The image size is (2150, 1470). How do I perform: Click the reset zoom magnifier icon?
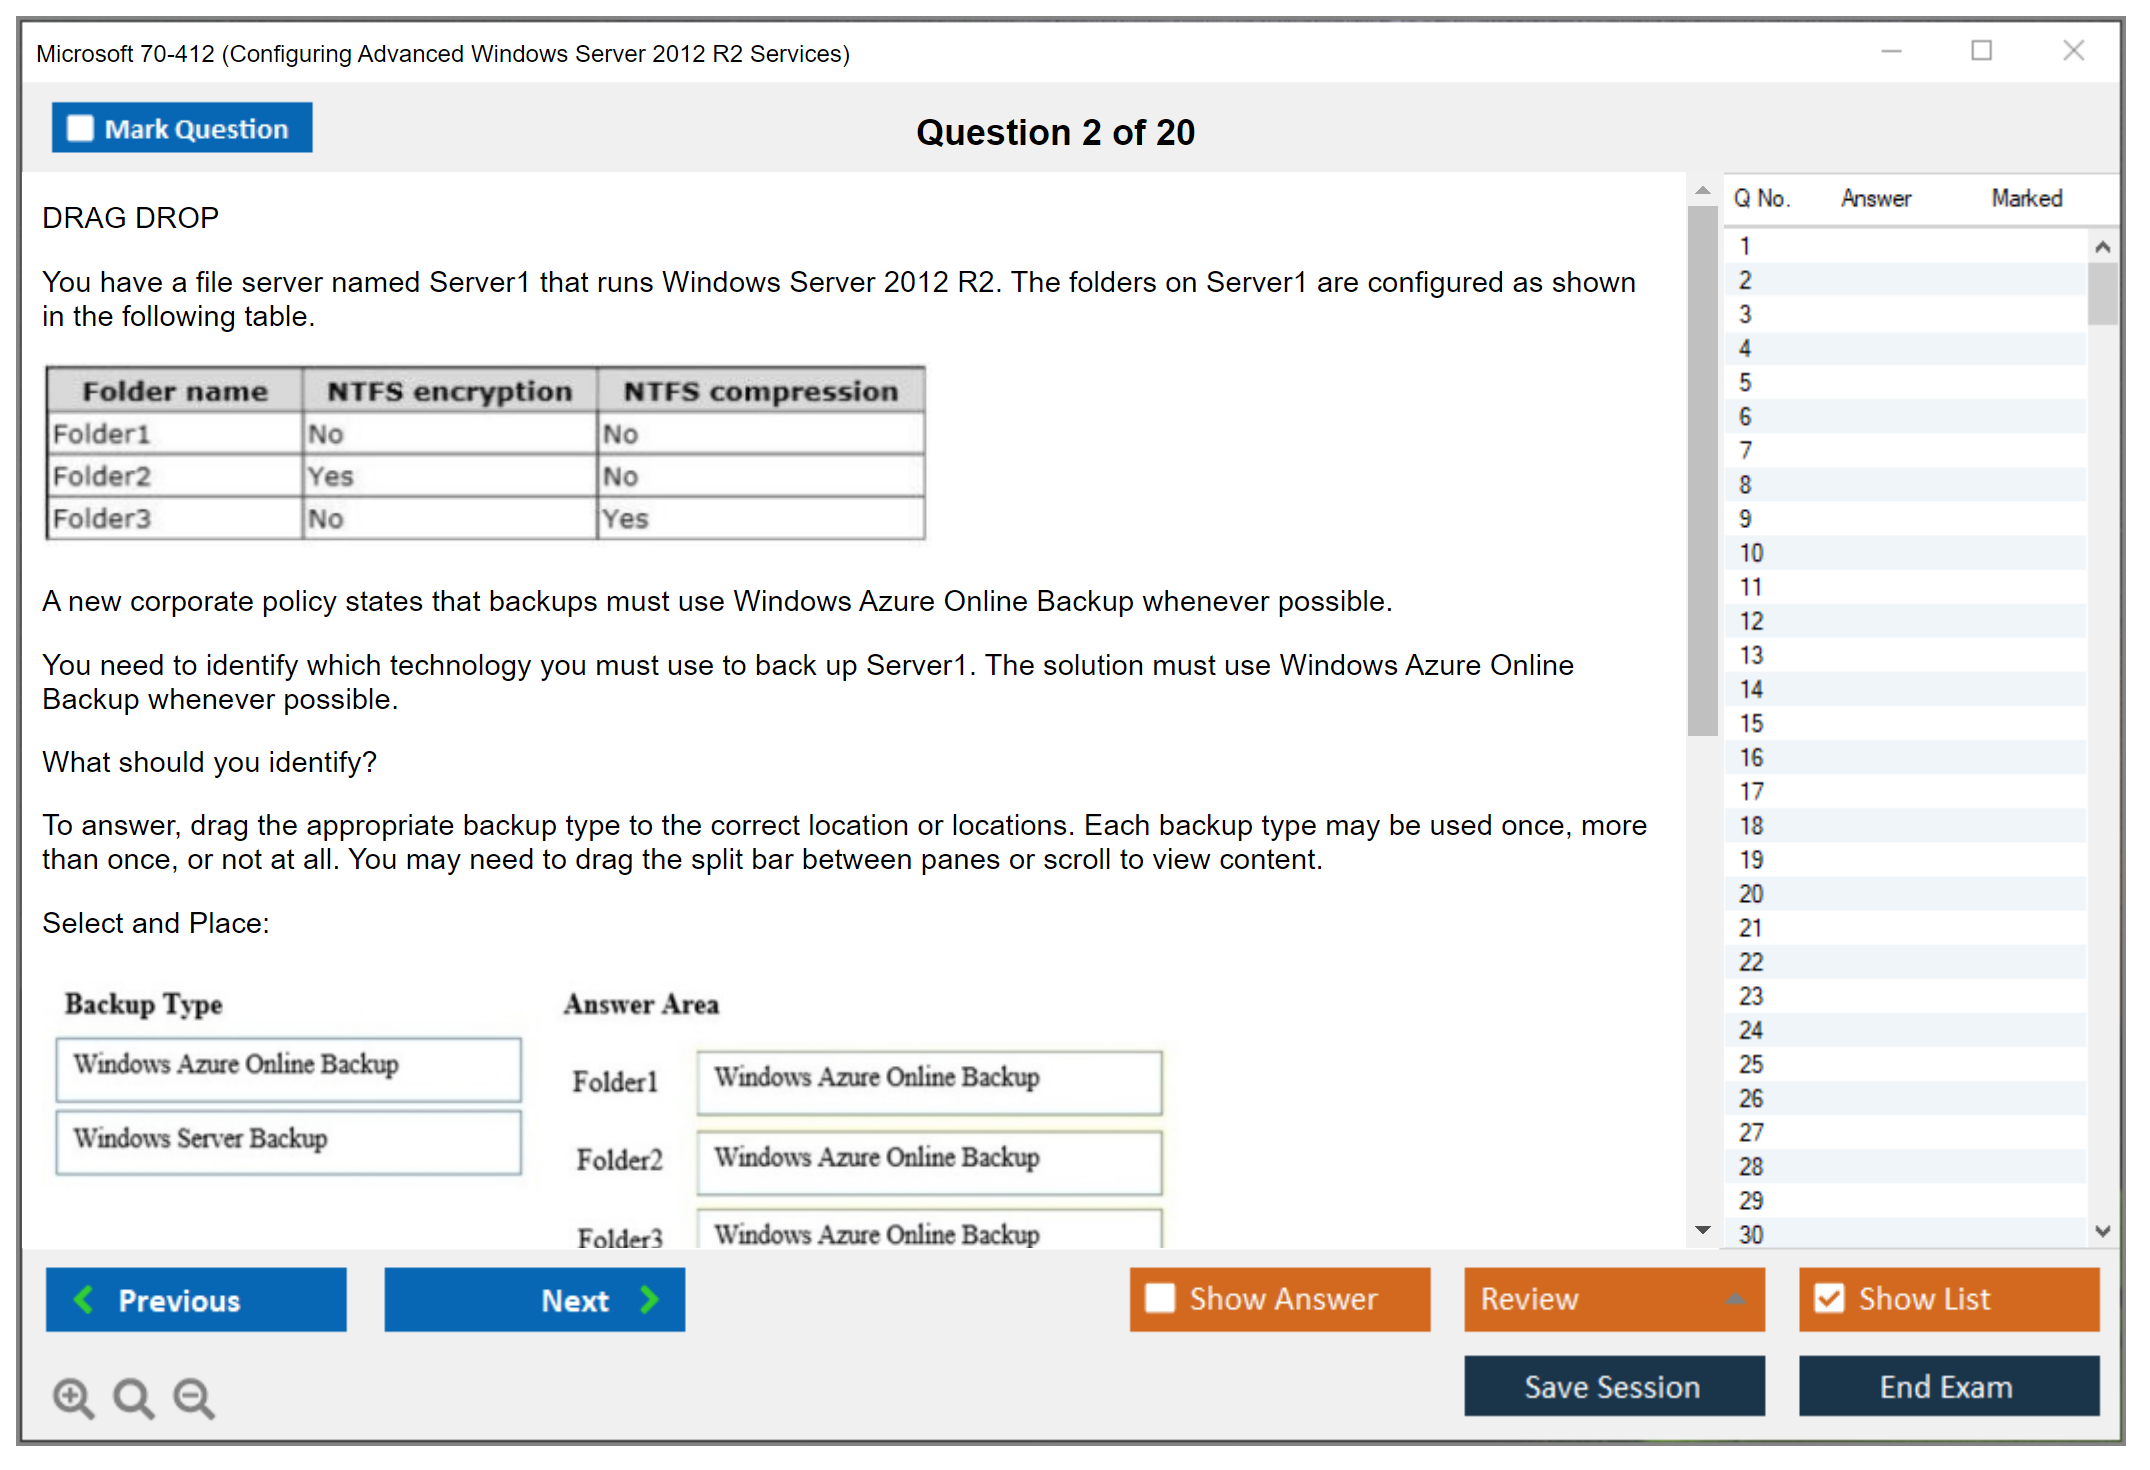point(133,1397)
